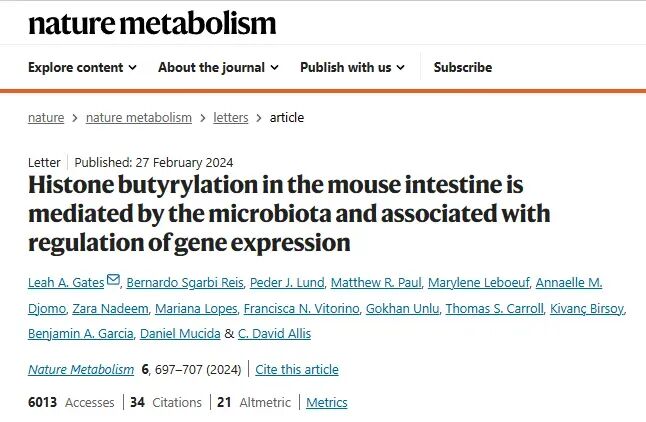Expand the Explore content dropdown

(82, 67)
